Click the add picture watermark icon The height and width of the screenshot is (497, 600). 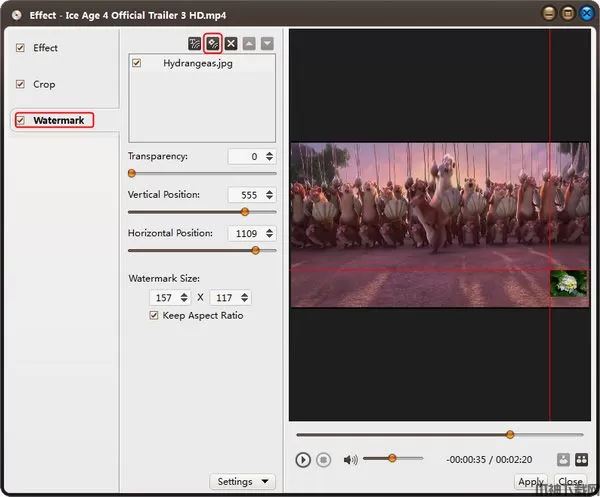[213, 44]
